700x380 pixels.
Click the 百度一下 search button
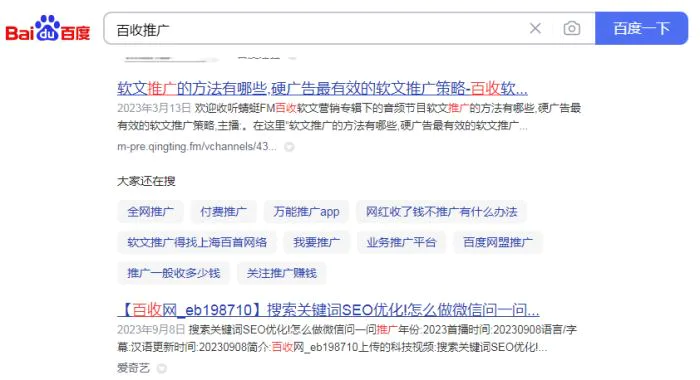(x=642, y=29)
